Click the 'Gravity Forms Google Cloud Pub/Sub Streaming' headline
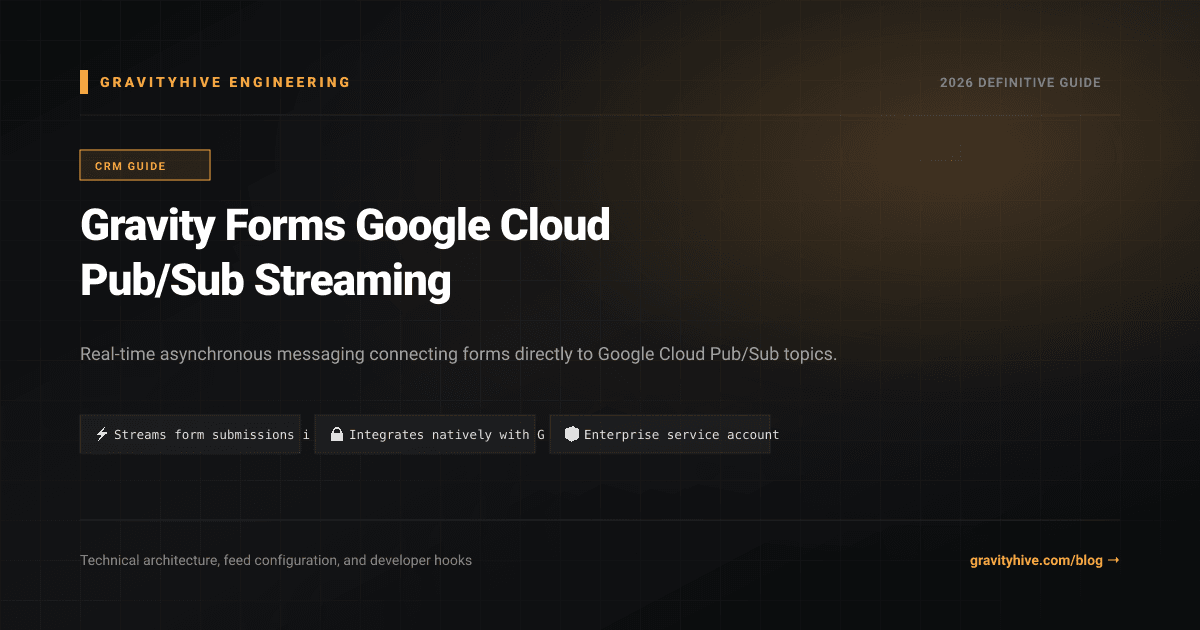 point(345,254)
